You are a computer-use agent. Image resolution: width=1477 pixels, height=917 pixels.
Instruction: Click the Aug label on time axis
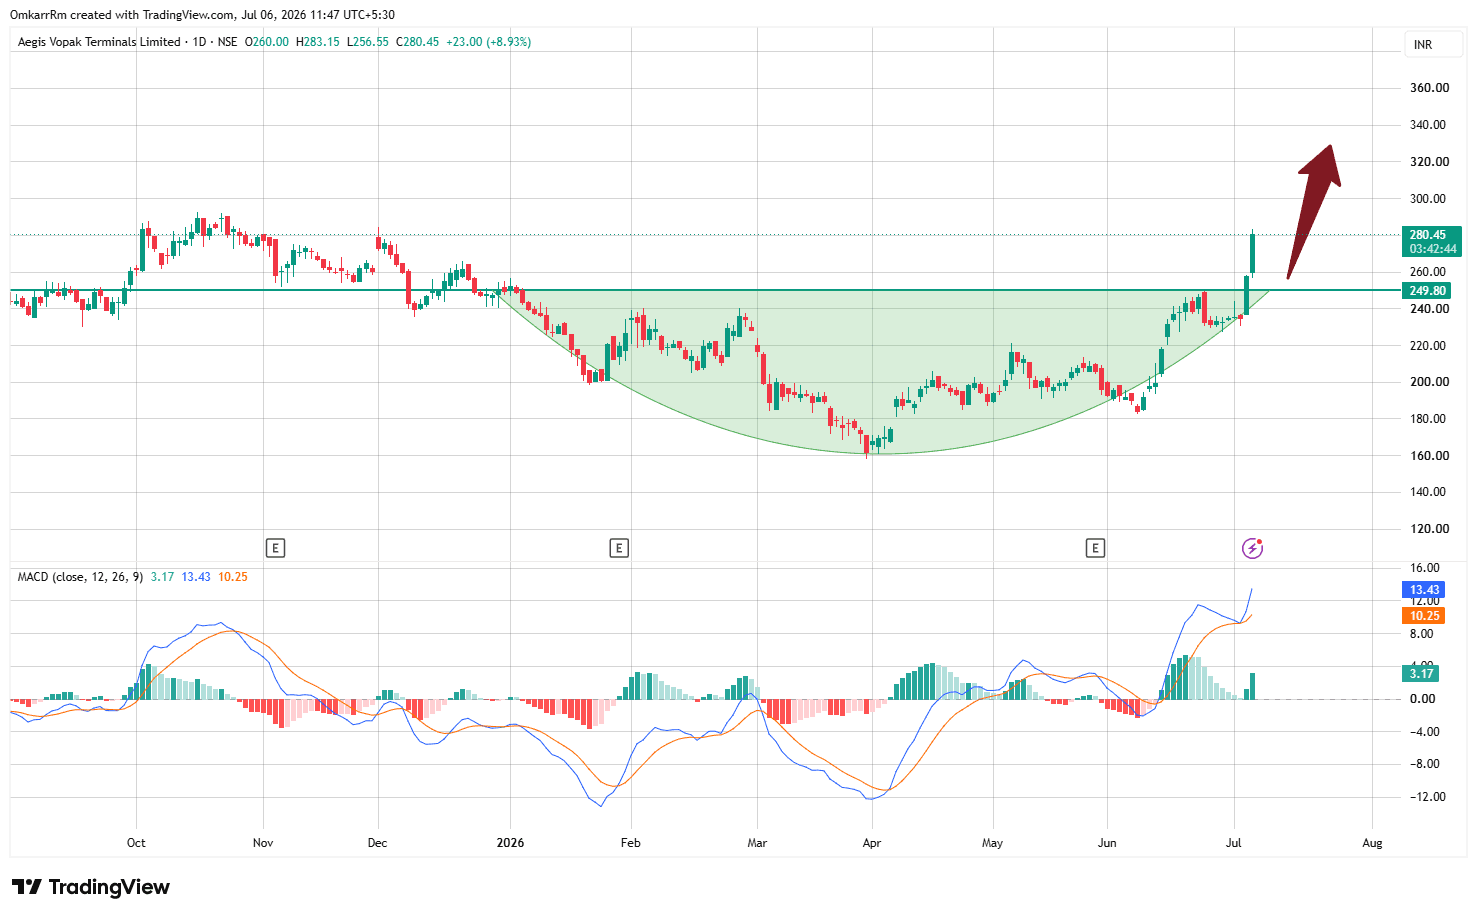click(x=1372, y=843)
